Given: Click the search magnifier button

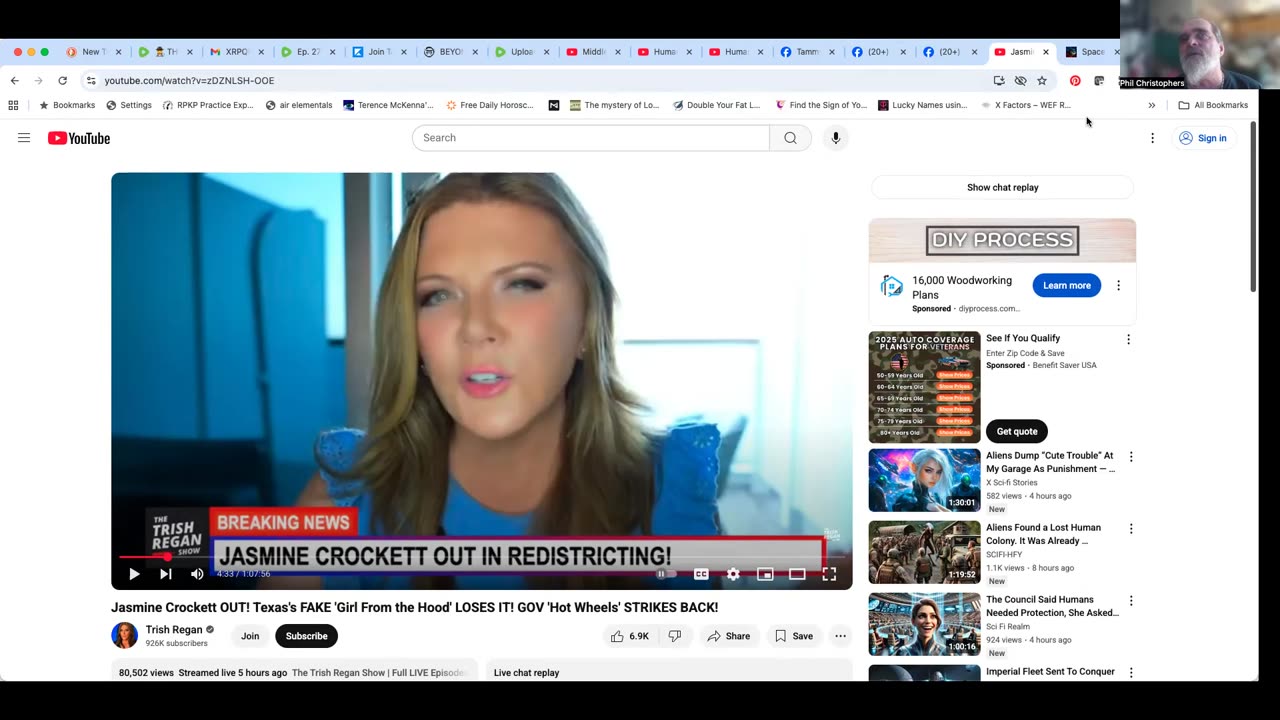Looking at the screenshot, I should pyautogui.click(x=790, y=138).
